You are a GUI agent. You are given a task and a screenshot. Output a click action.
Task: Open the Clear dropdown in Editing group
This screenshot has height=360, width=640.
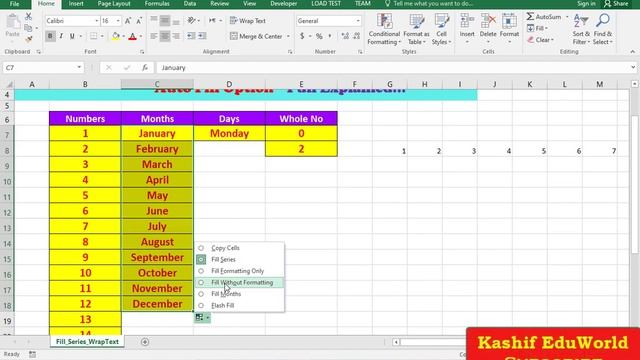pos(540,40)
